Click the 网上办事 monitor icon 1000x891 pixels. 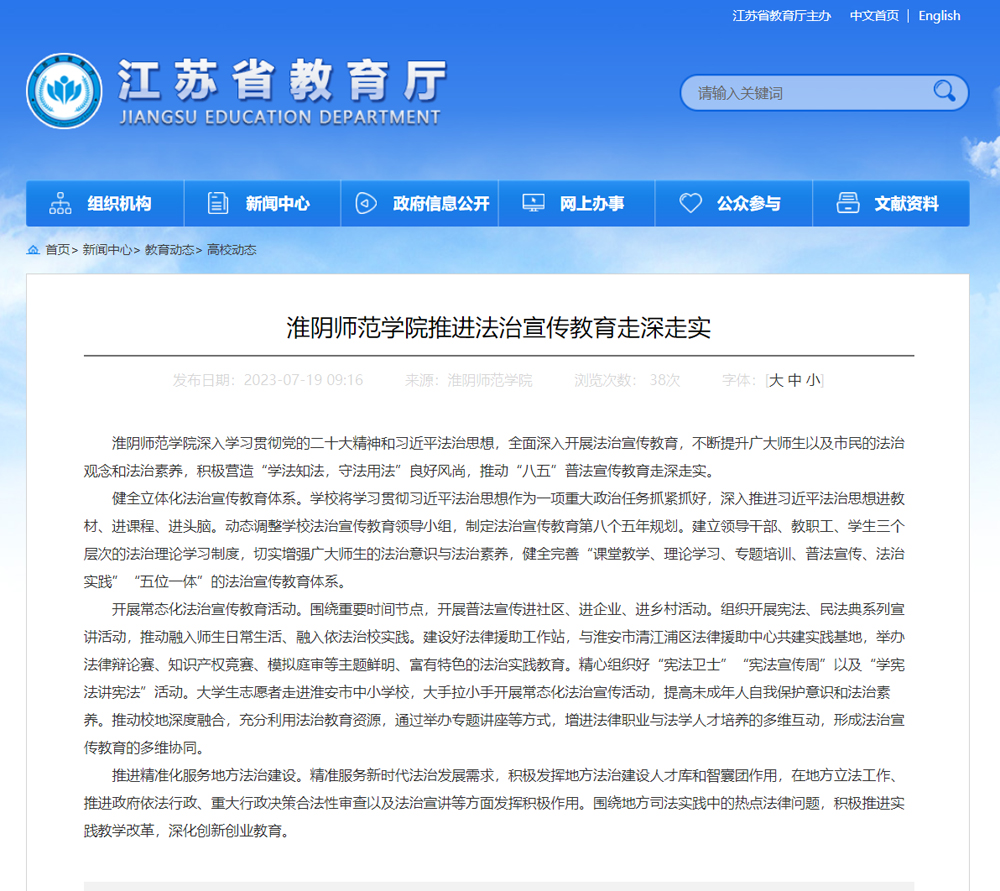pyautogui.click(x=533, y=203)
